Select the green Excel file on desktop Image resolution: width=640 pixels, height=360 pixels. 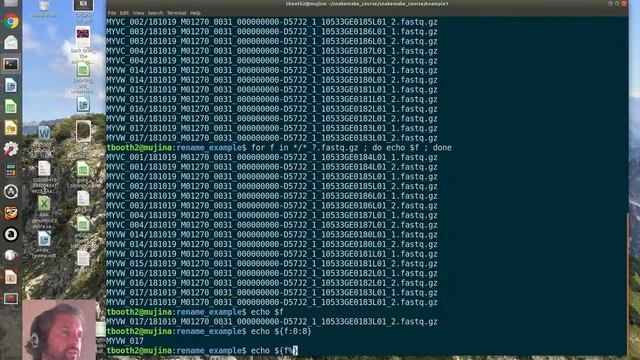[44, 204]
